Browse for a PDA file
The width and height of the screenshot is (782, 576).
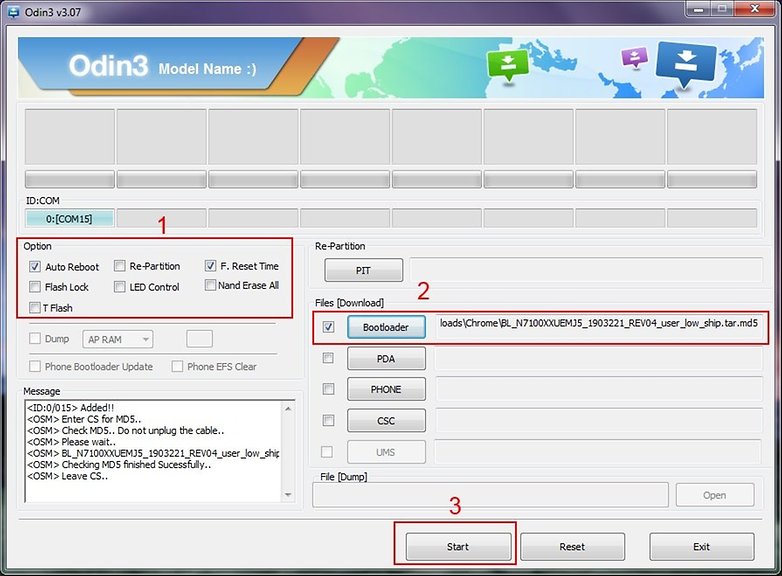click(x=387, y=359)
